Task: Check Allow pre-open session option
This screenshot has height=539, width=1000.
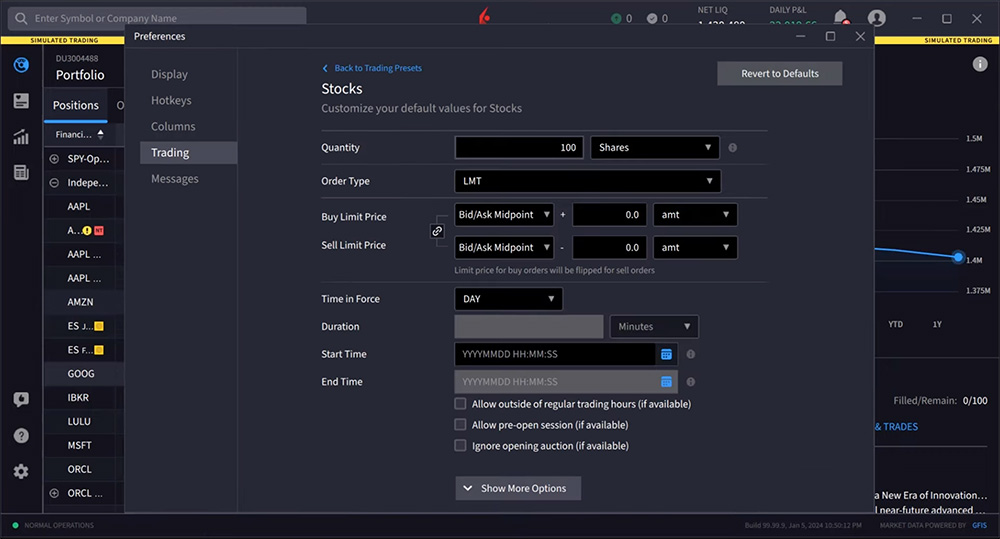Action: [460, 425]
